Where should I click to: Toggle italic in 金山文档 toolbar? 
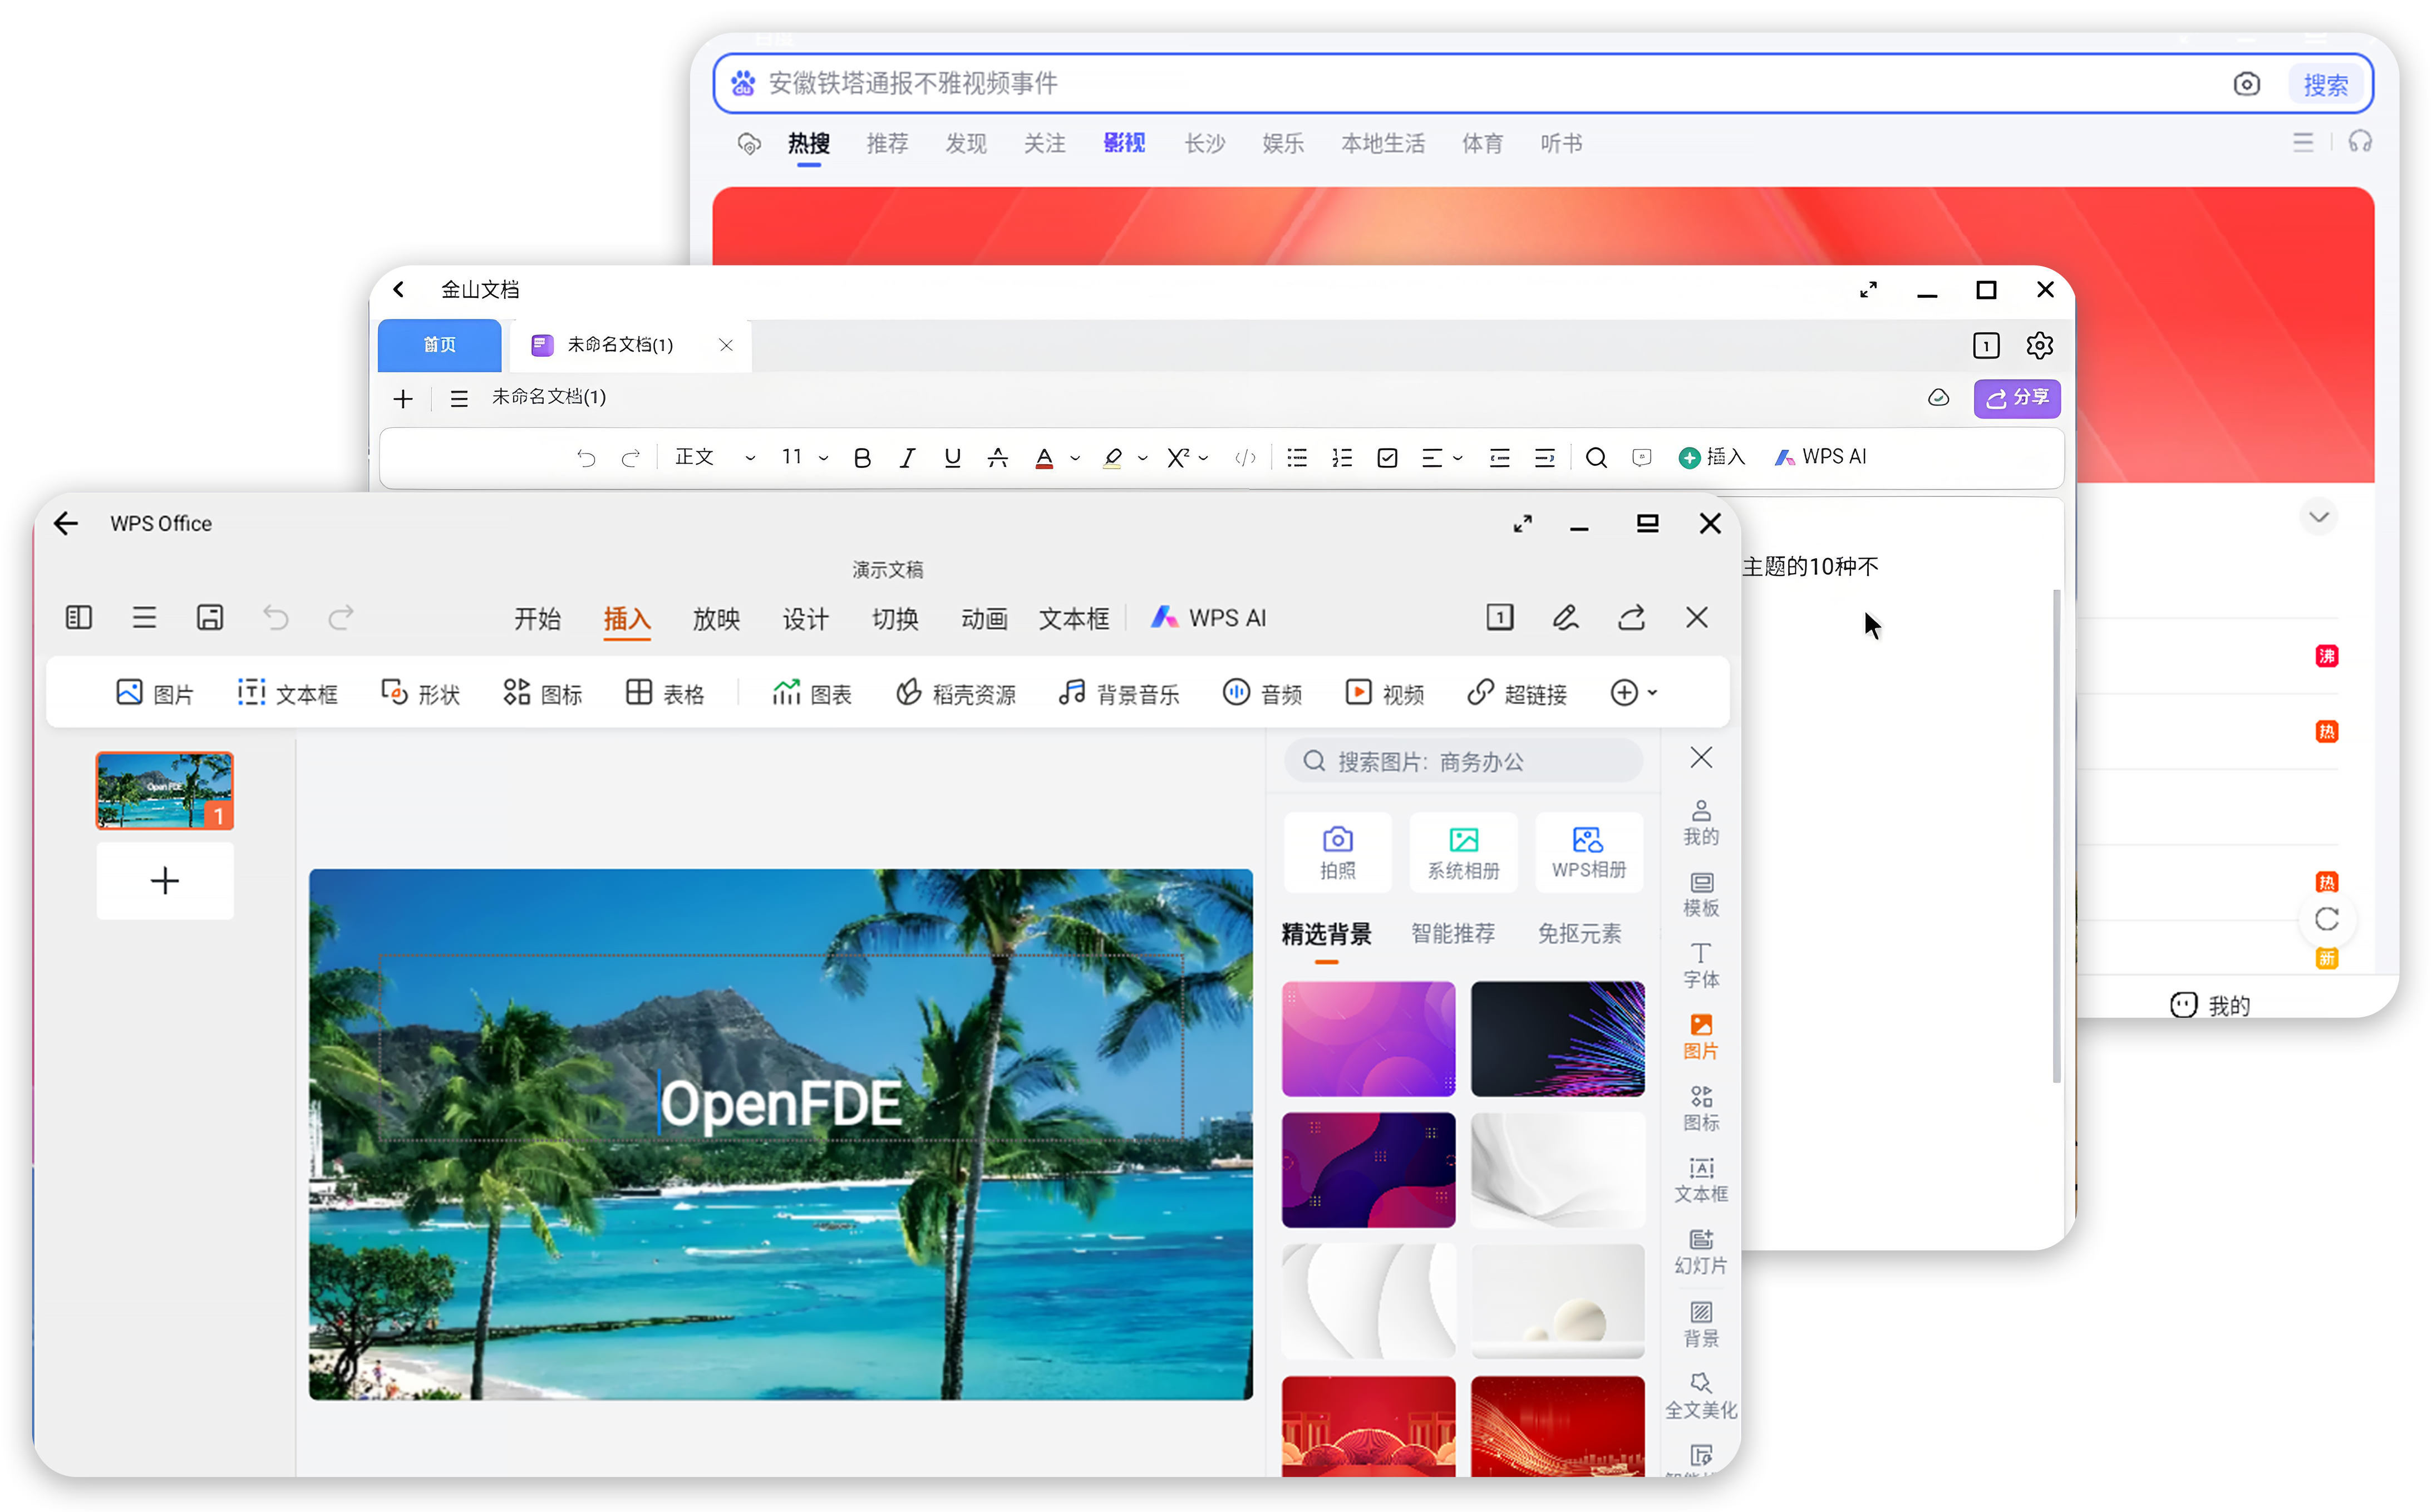pos(907,457)
